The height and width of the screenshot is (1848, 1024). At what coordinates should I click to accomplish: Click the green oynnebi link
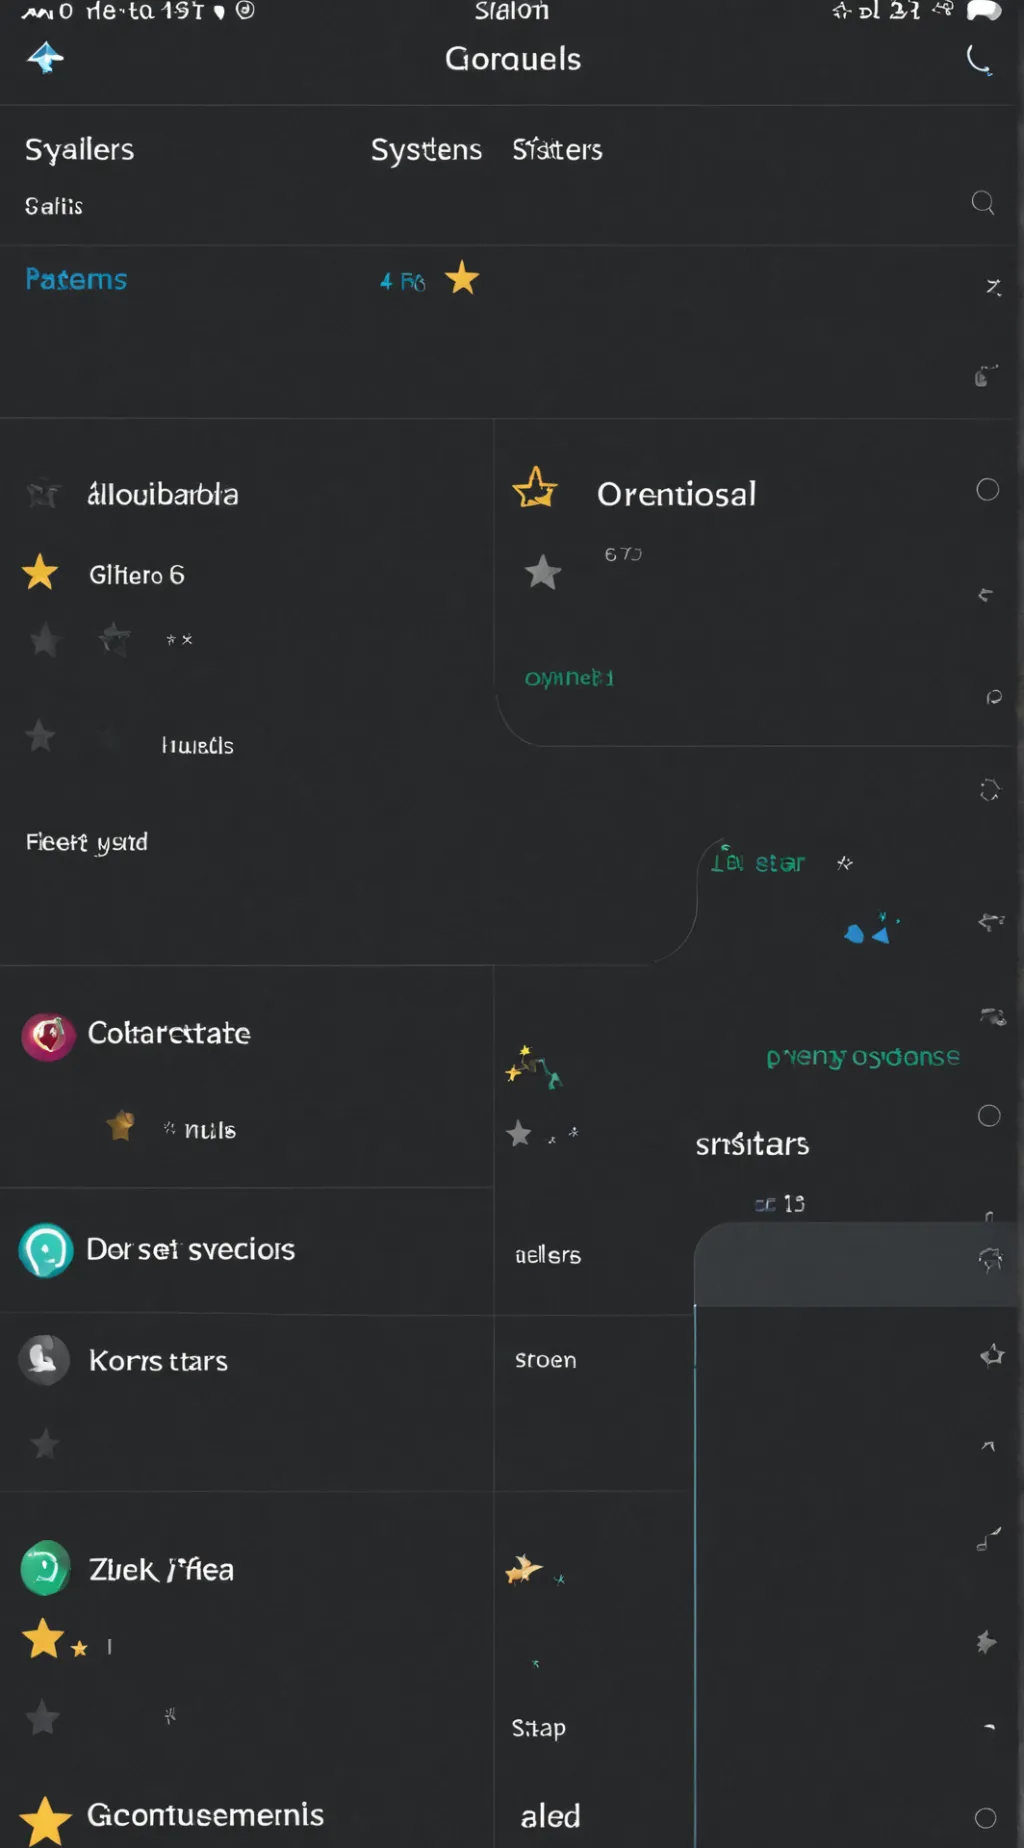569,678
